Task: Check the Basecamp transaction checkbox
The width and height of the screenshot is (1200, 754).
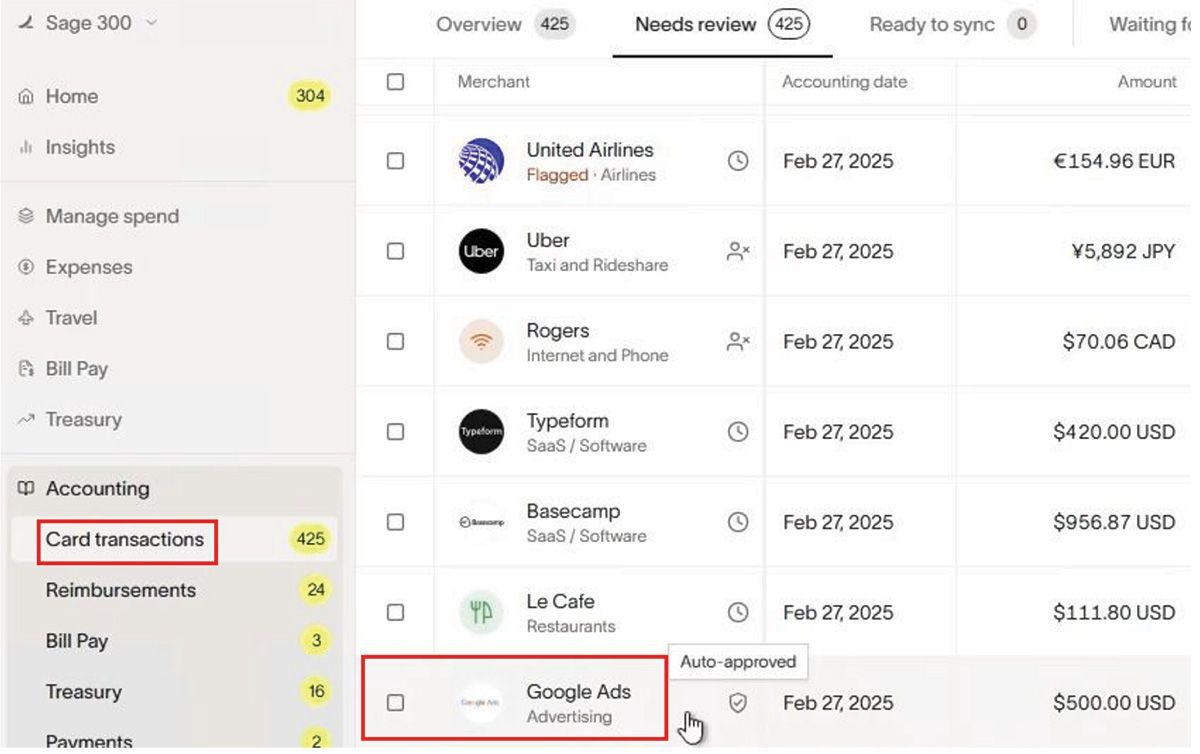Action: [x=395, y=522]
